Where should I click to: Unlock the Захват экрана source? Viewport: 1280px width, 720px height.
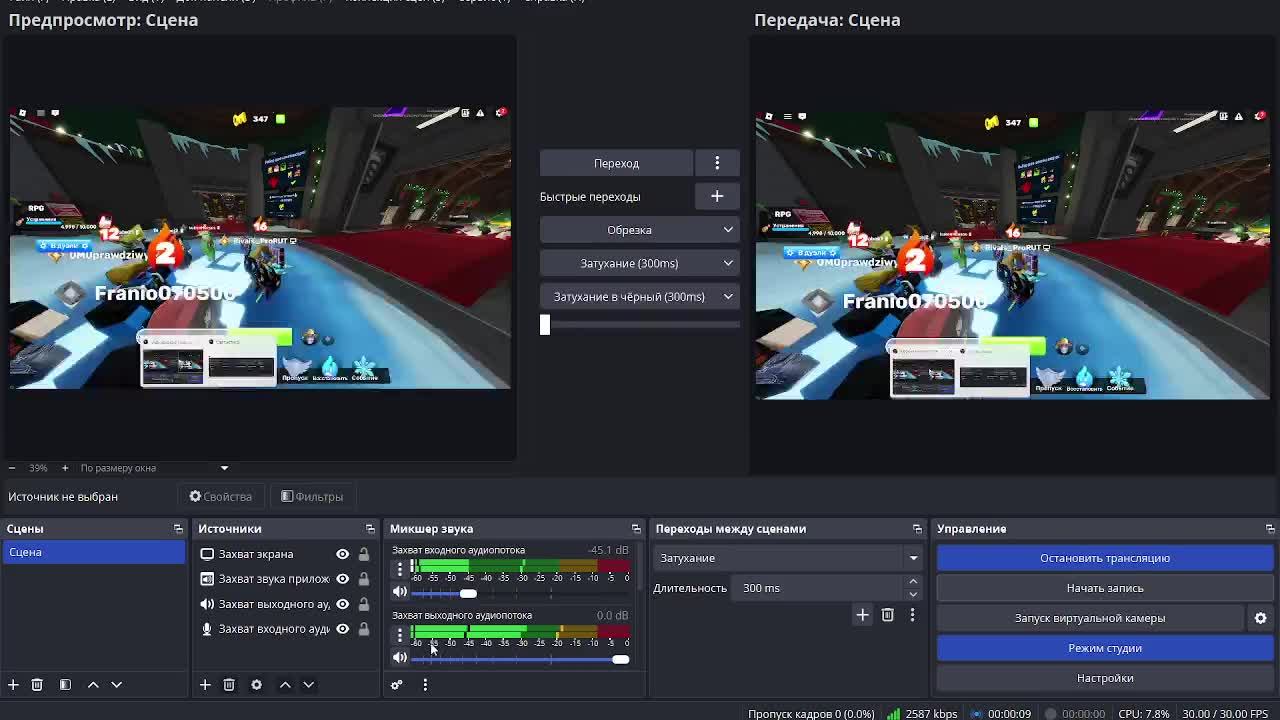click(x=364, y=554)
